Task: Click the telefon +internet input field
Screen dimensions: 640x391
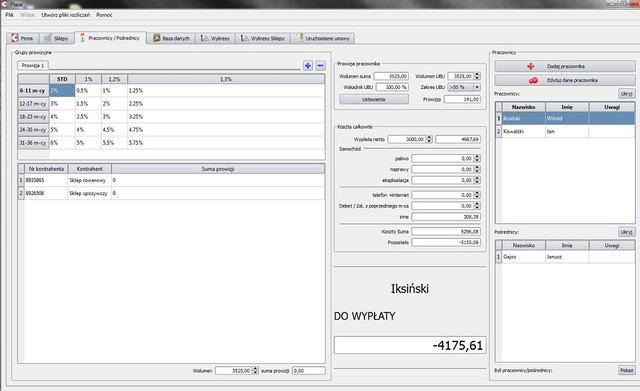Action: pyautogui.click(x=442, y=195)
